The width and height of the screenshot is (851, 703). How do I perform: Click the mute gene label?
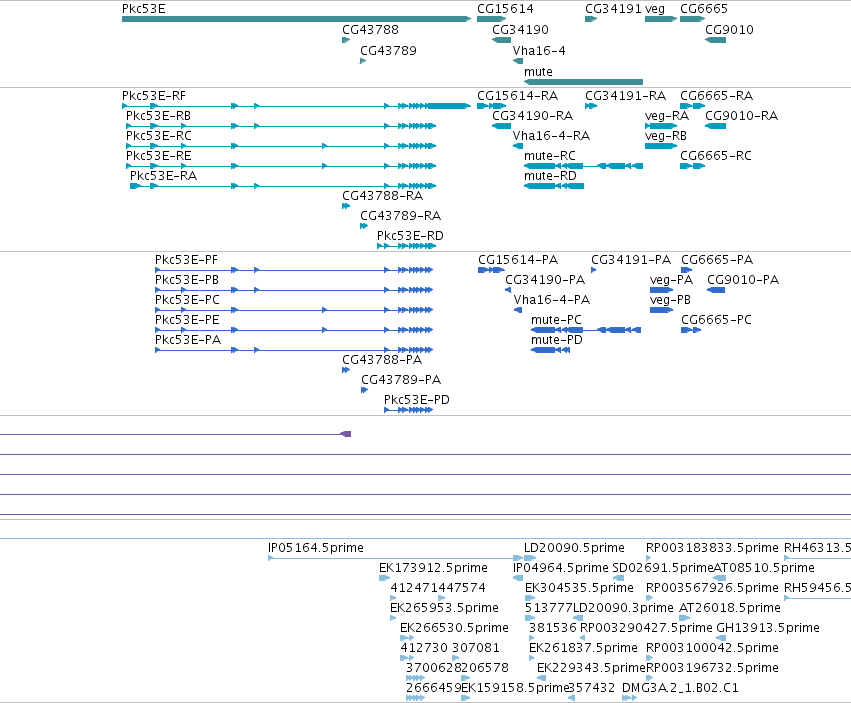point(538,72)
